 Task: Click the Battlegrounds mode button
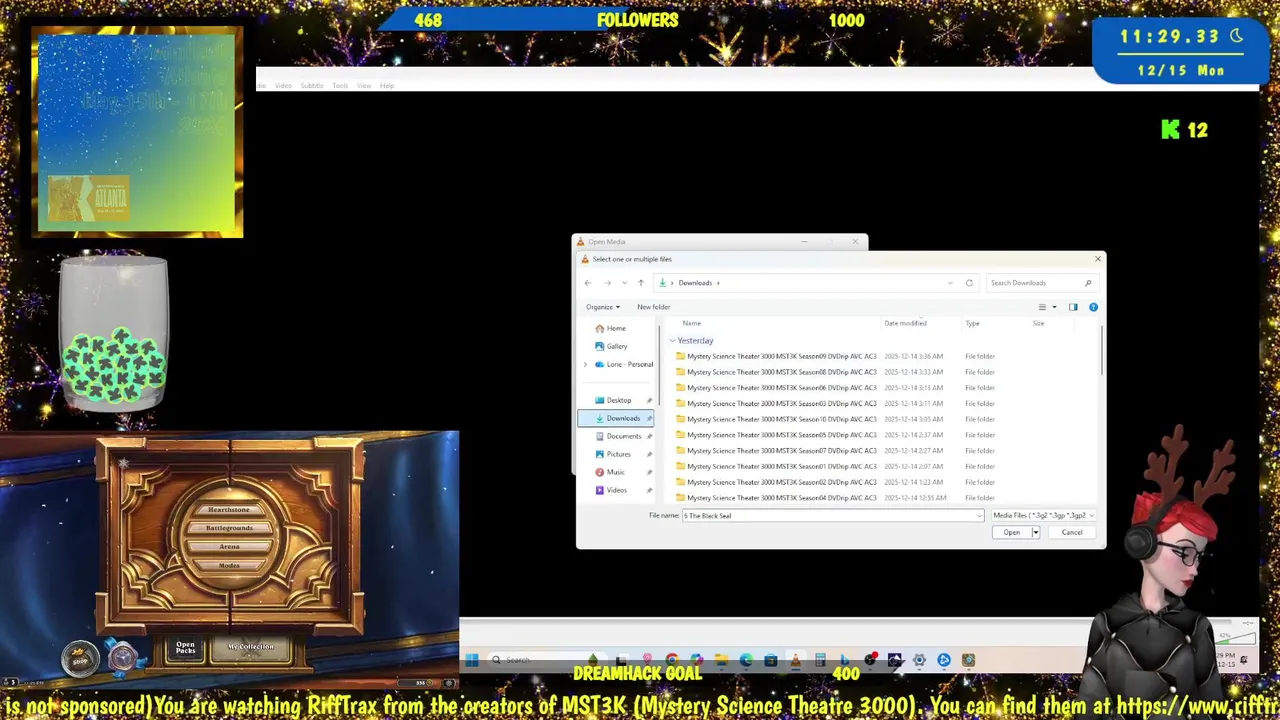click(x=229, y=528)
